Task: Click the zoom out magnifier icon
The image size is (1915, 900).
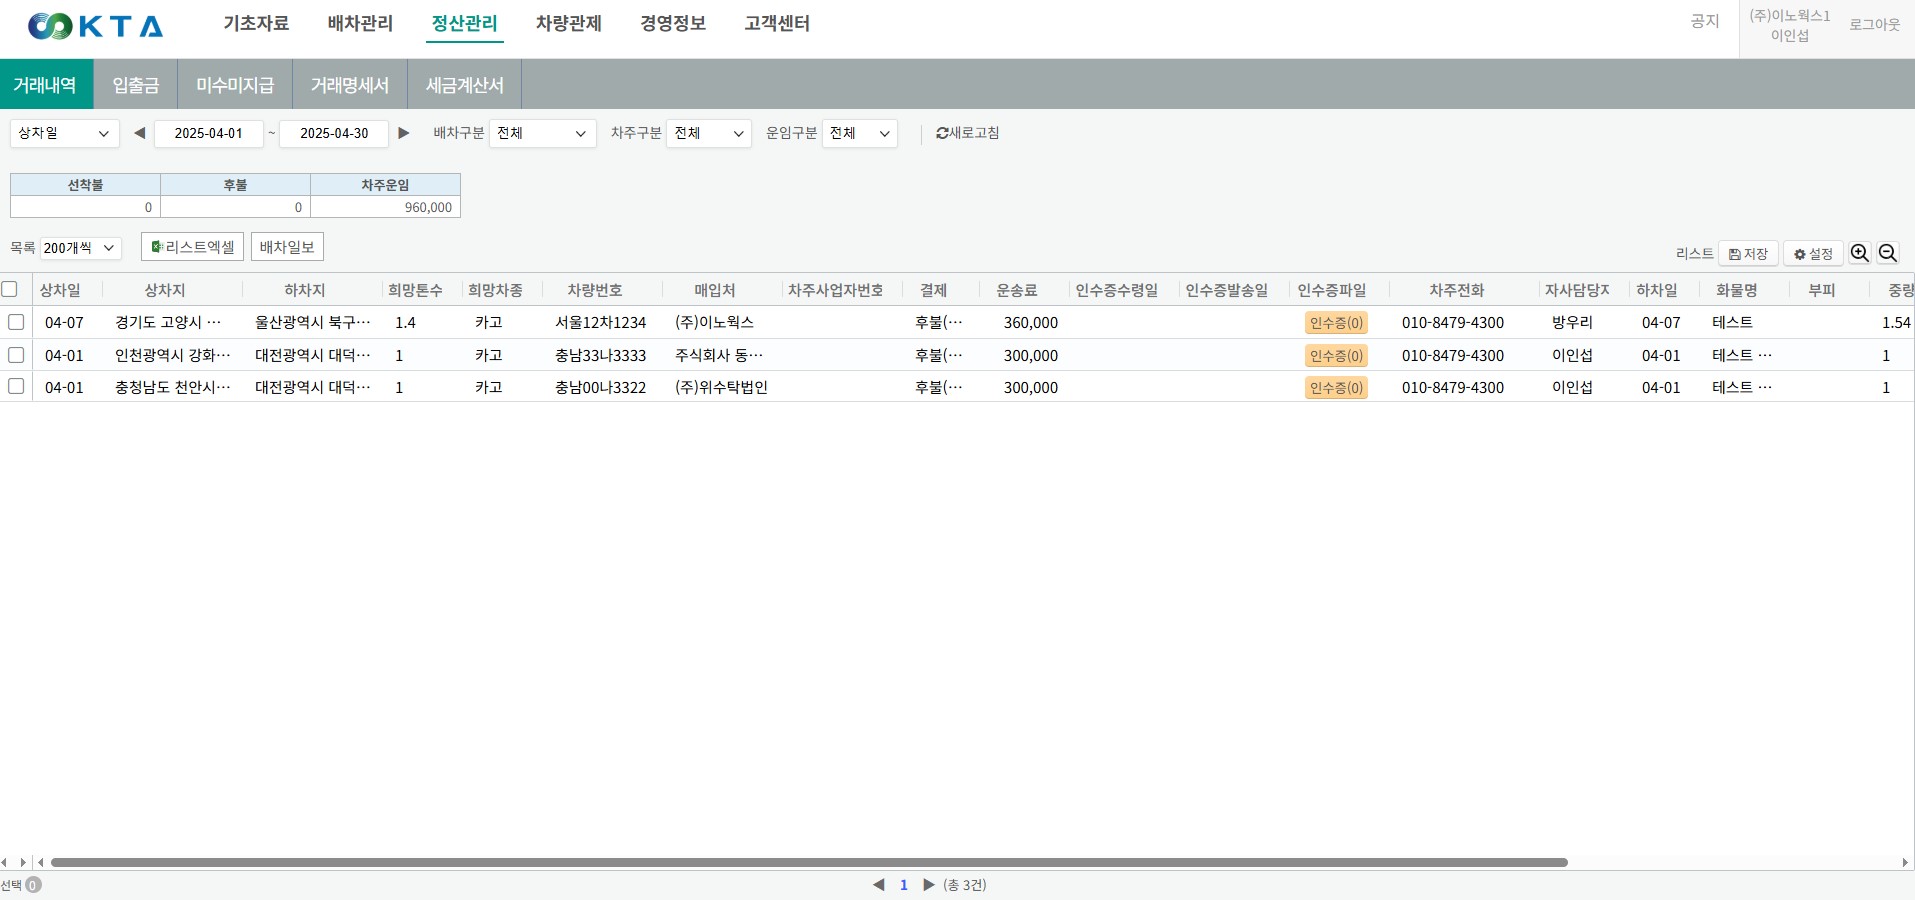Action: point(1887,254)
